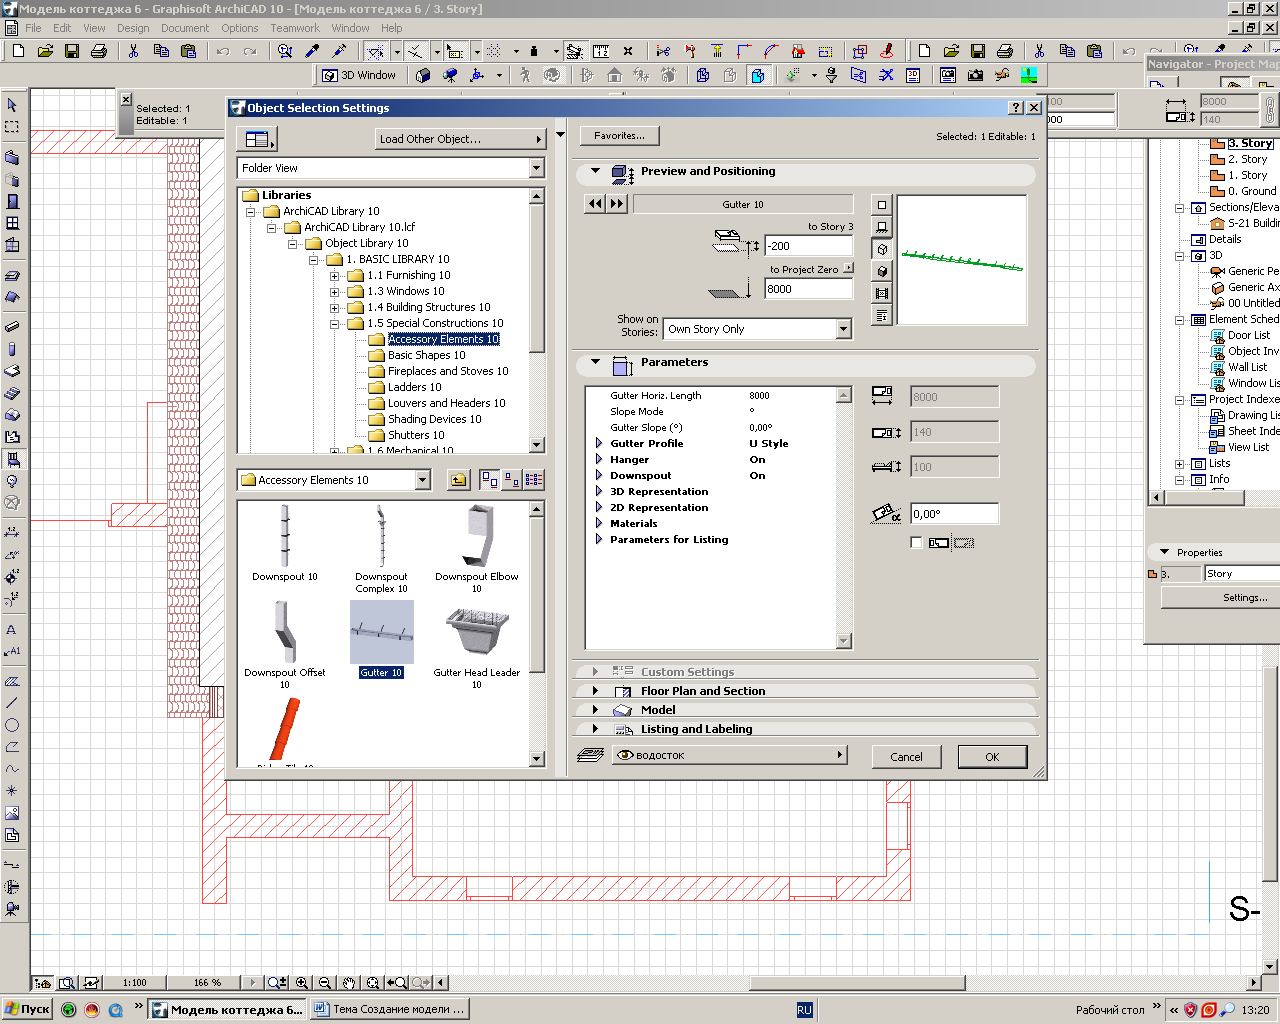Go up one folder level

click(458, 480)
